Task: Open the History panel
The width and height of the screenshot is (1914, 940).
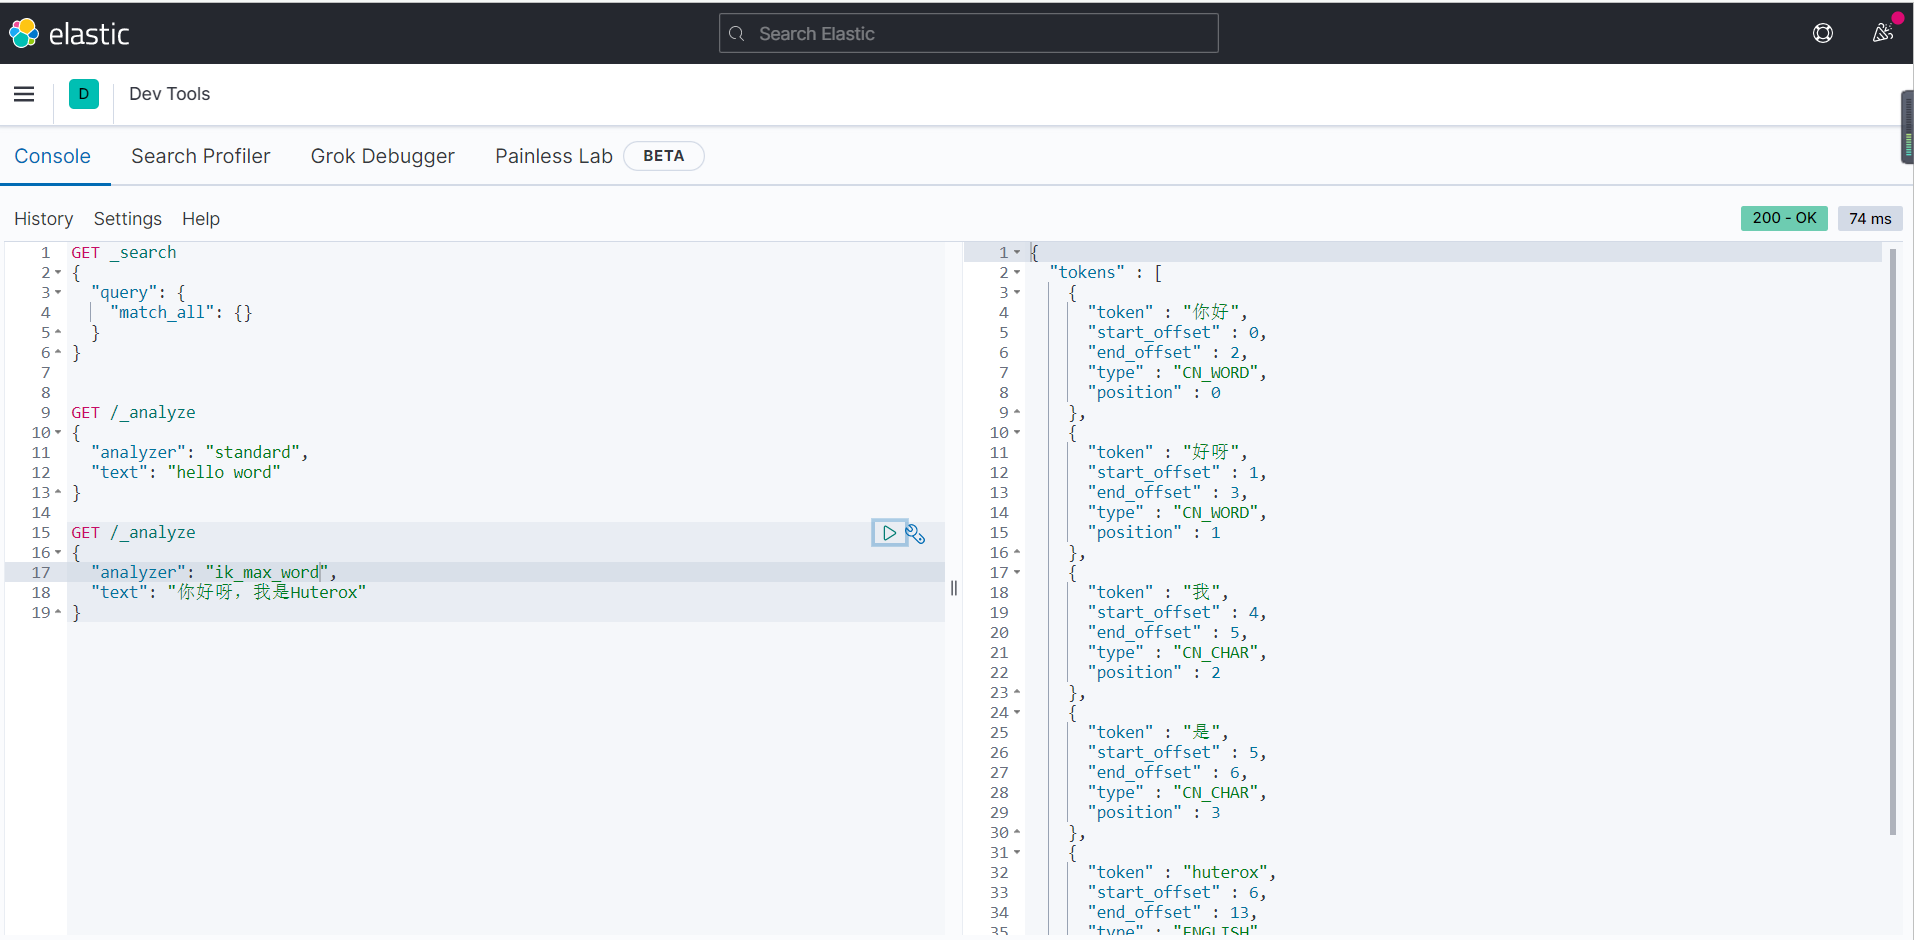Action: 44,219
